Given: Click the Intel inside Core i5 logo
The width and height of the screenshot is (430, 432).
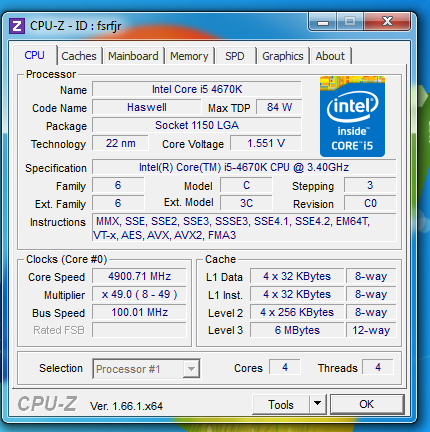Looking at the screenshot, I should 352,116.
